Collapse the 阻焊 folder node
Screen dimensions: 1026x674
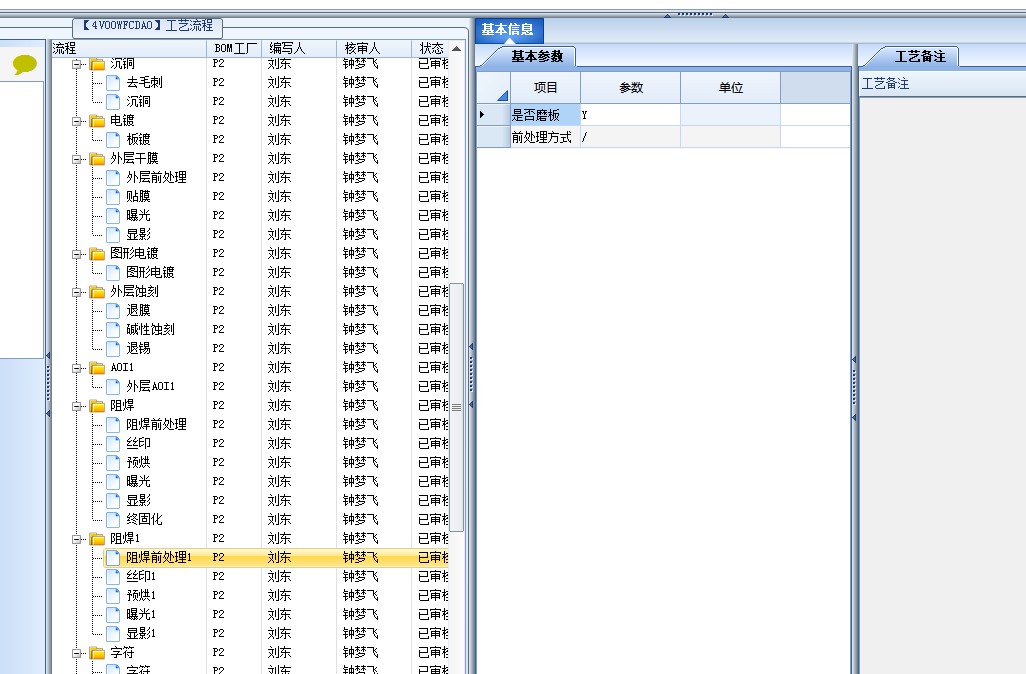click(x=77, y=406)
